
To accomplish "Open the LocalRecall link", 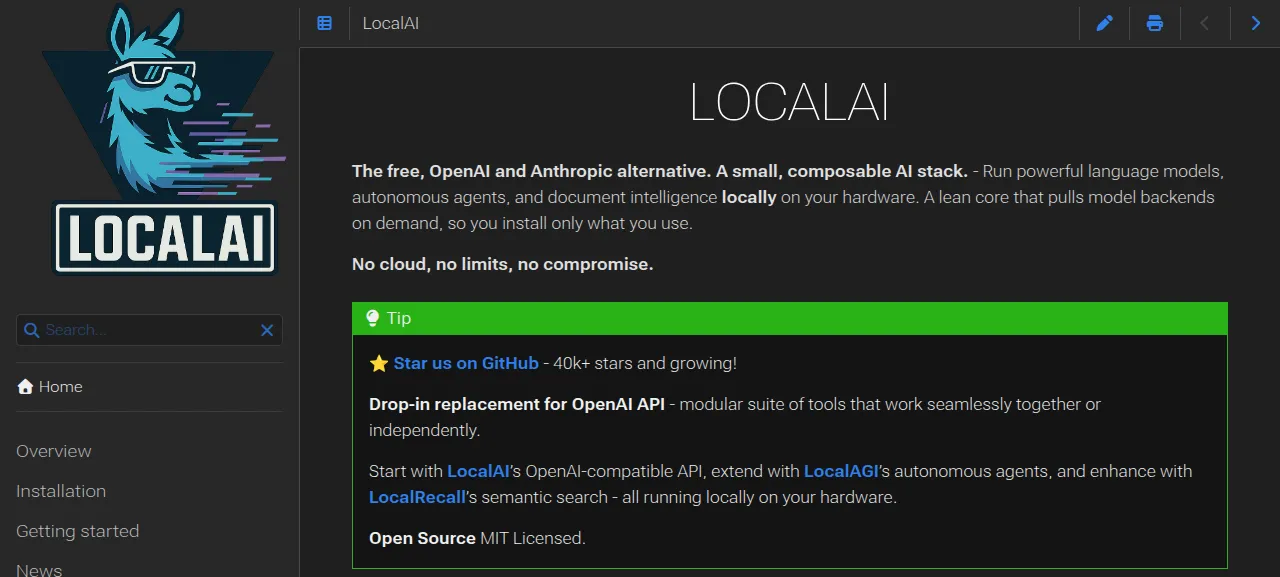I will point(418,497).
